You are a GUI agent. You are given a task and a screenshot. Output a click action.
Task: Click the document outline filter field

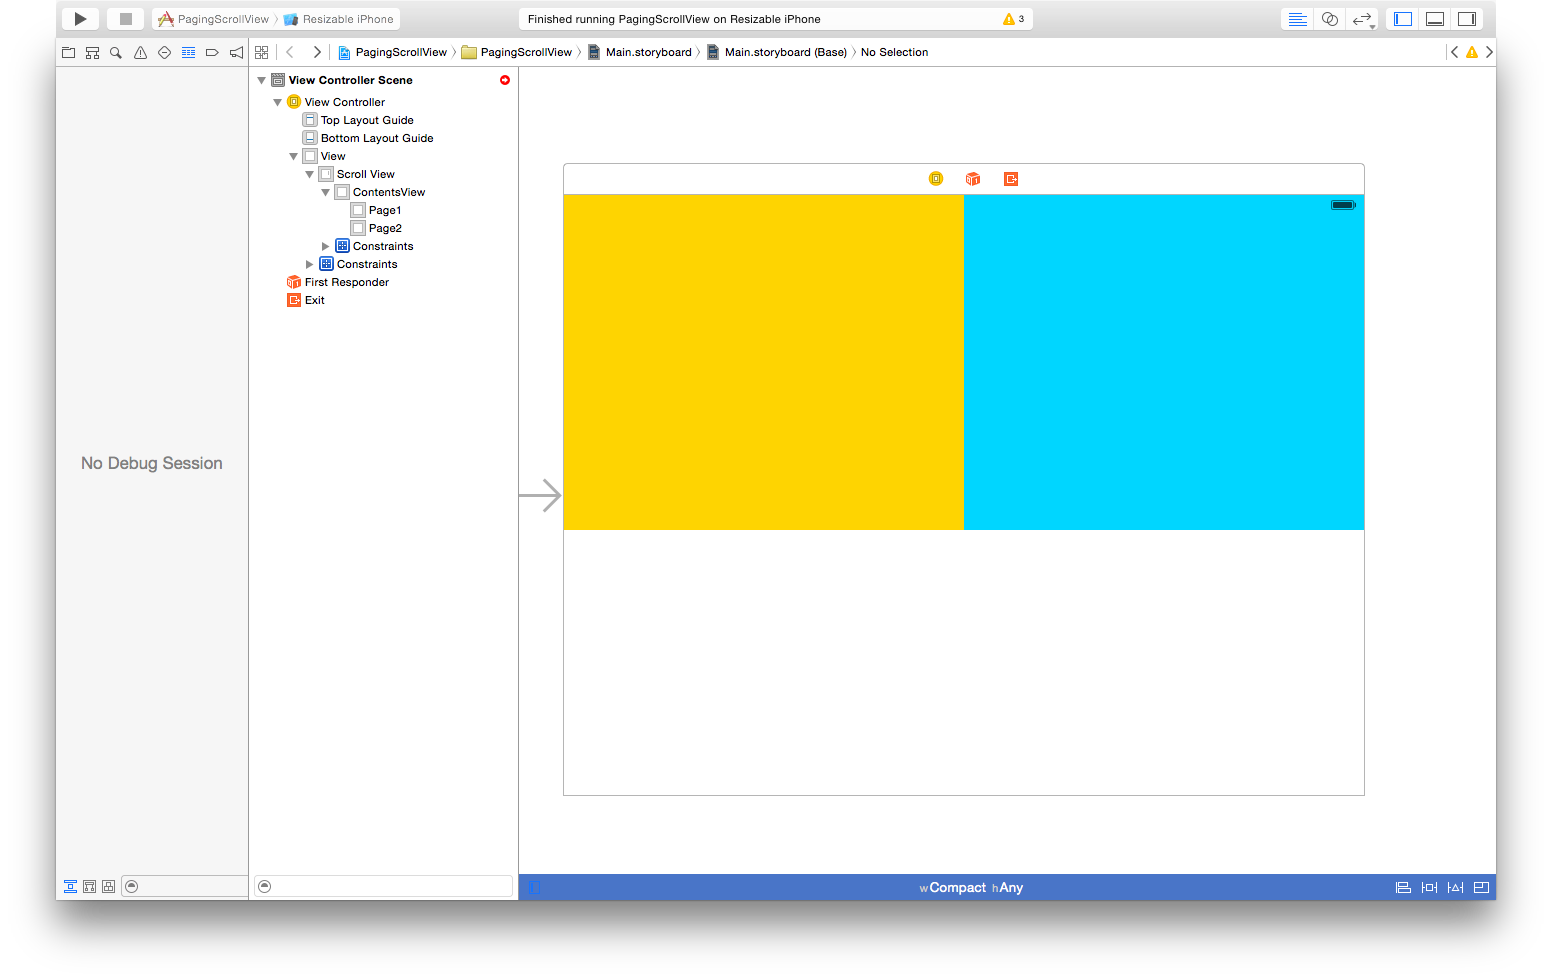tap(384, 886)
